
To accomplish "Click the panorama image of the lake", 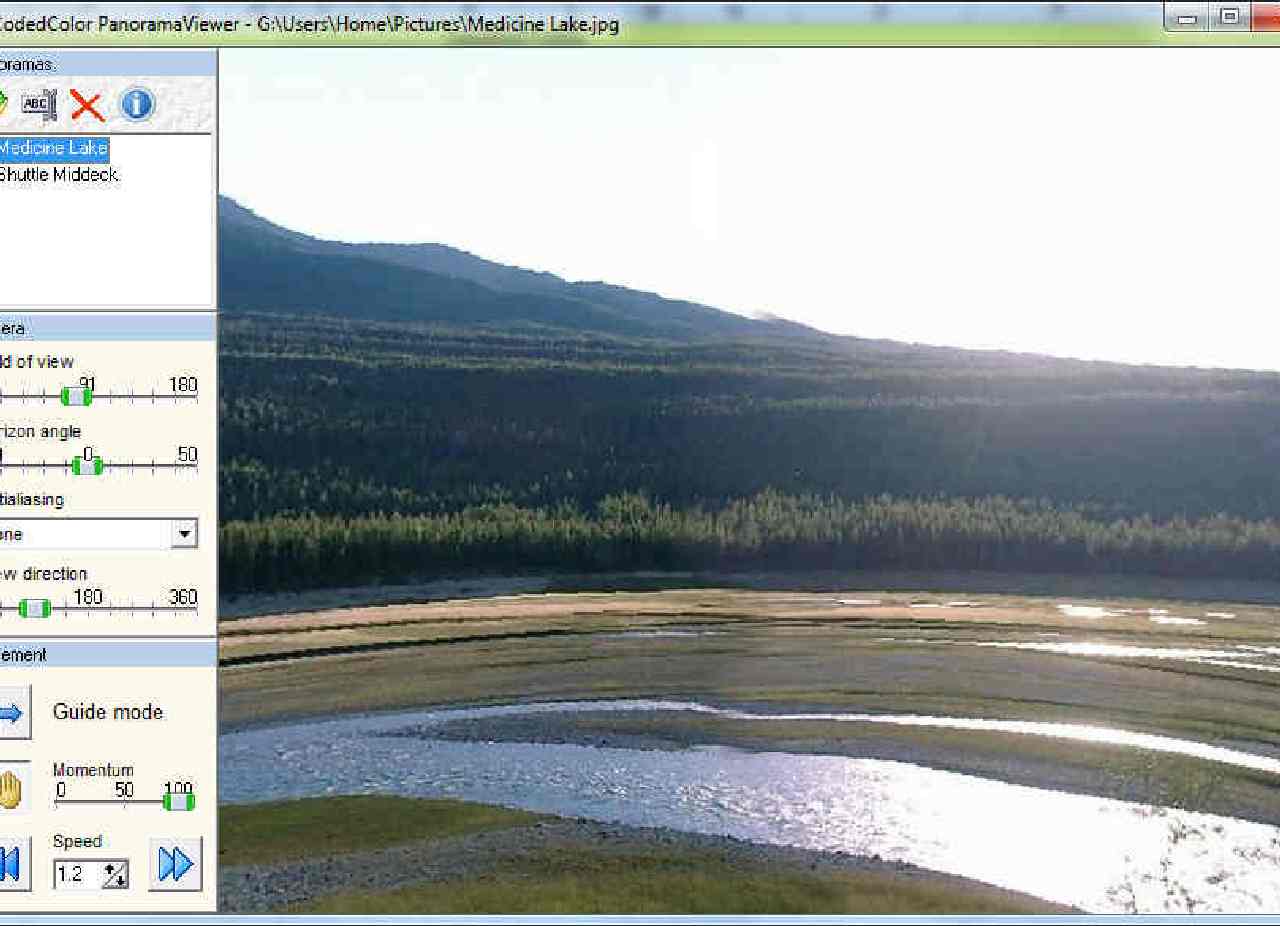I will 749,480.
